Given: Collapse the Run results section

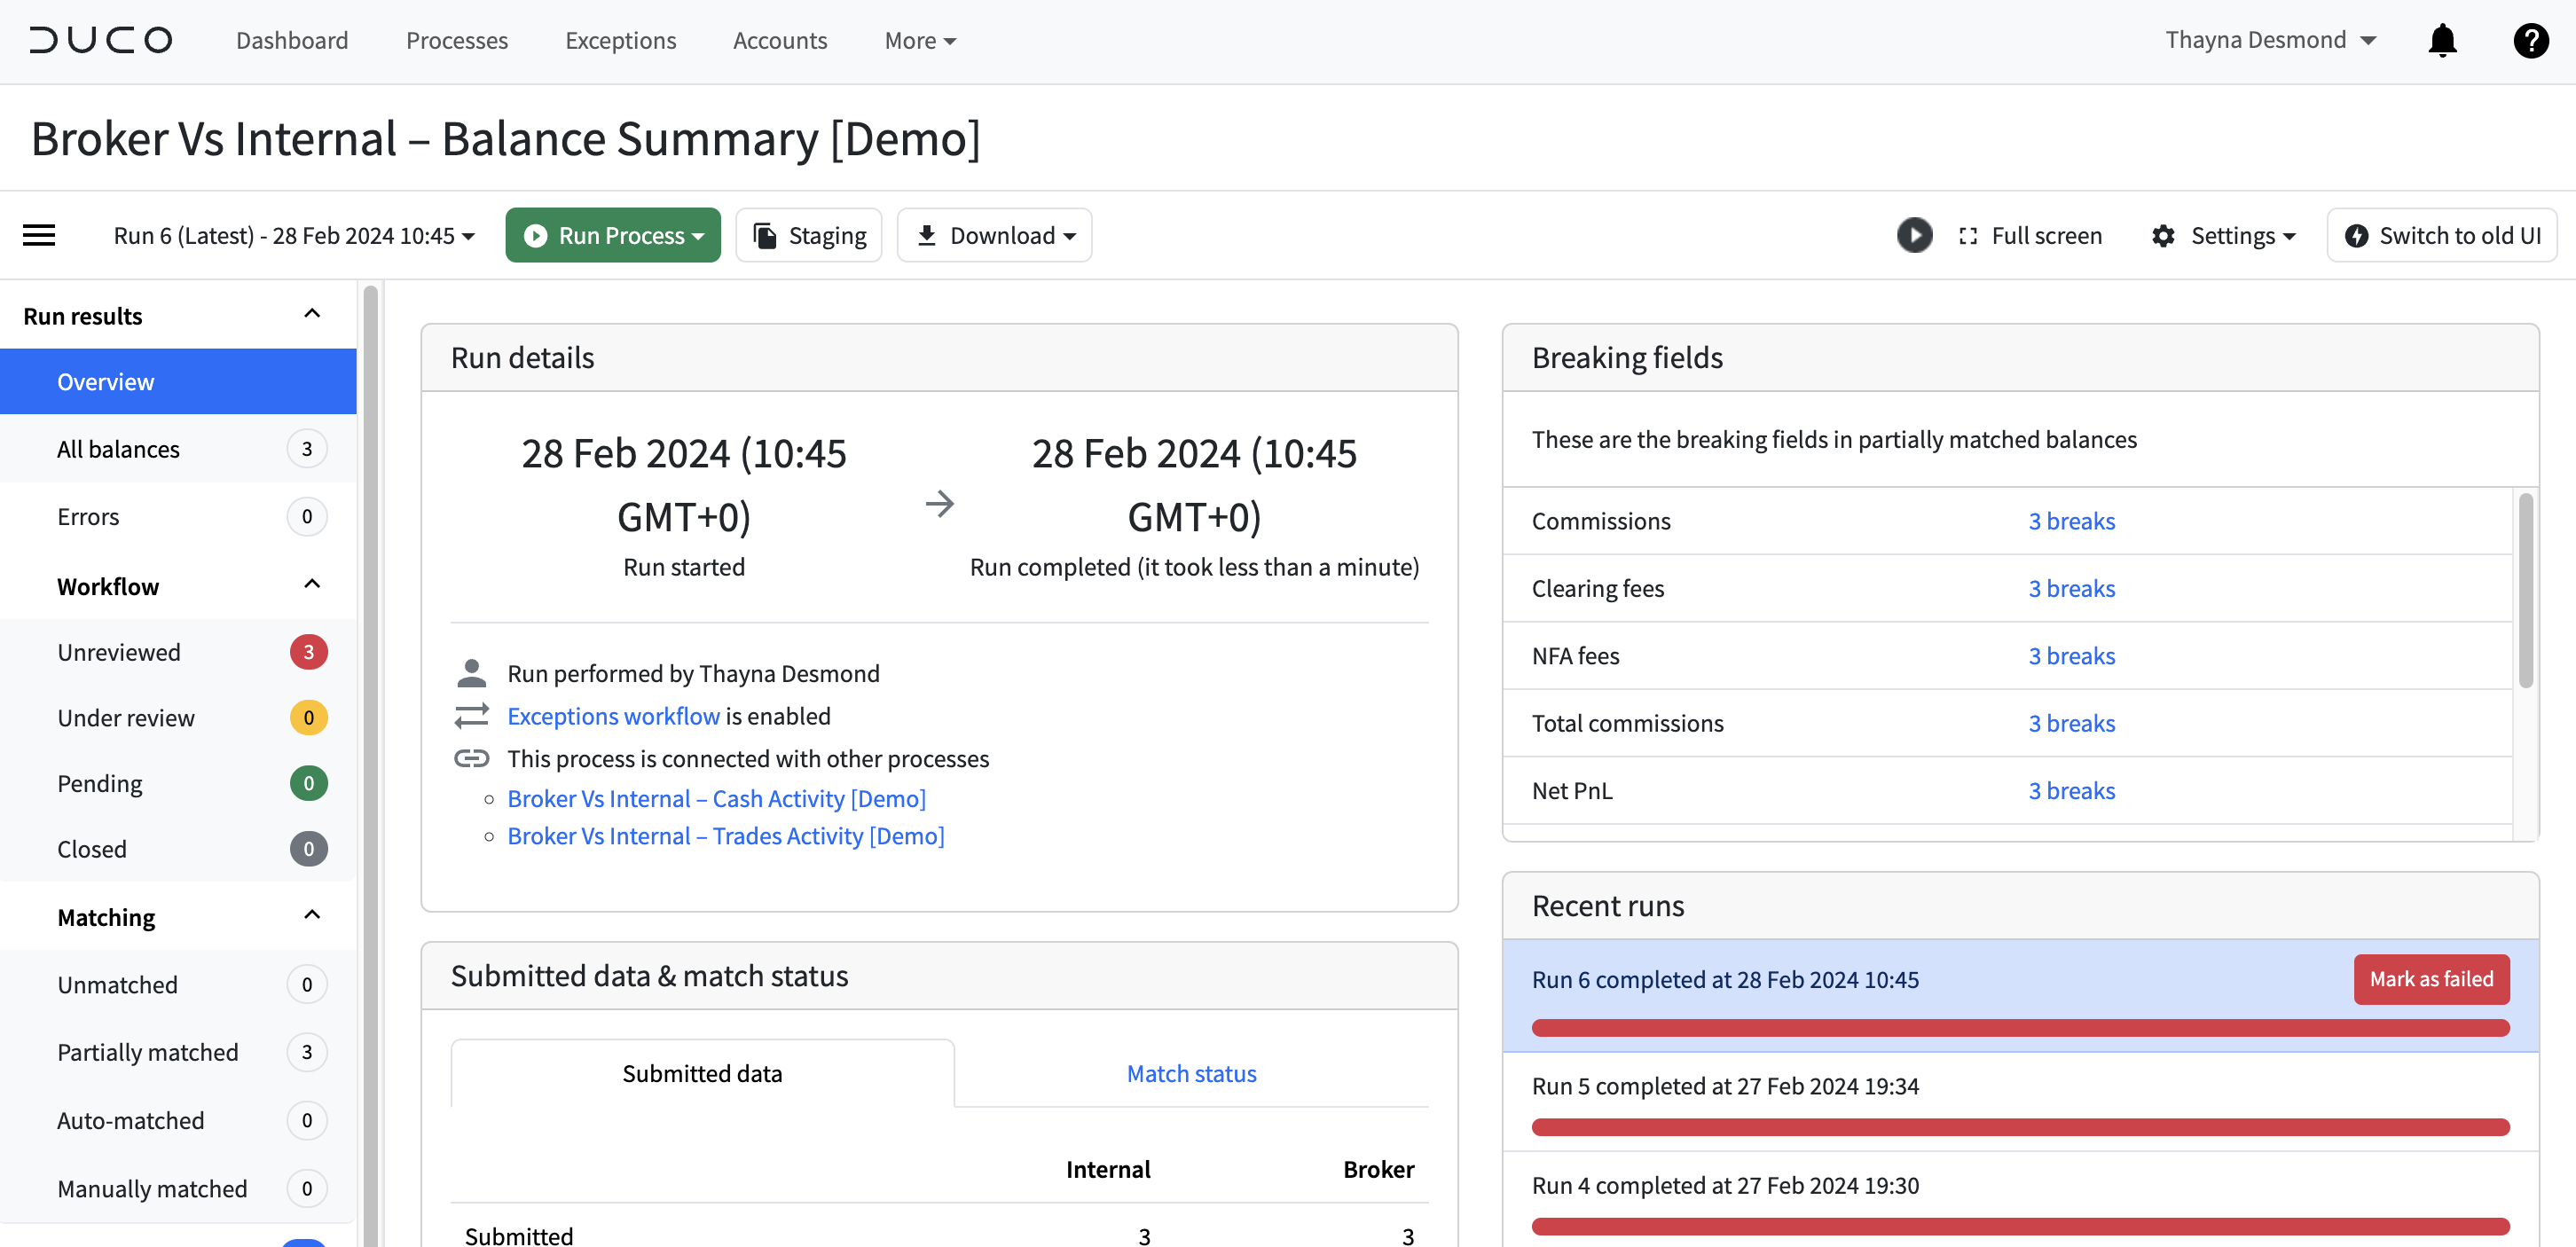Looking at the screenshot, I should [x=312, y=314].
